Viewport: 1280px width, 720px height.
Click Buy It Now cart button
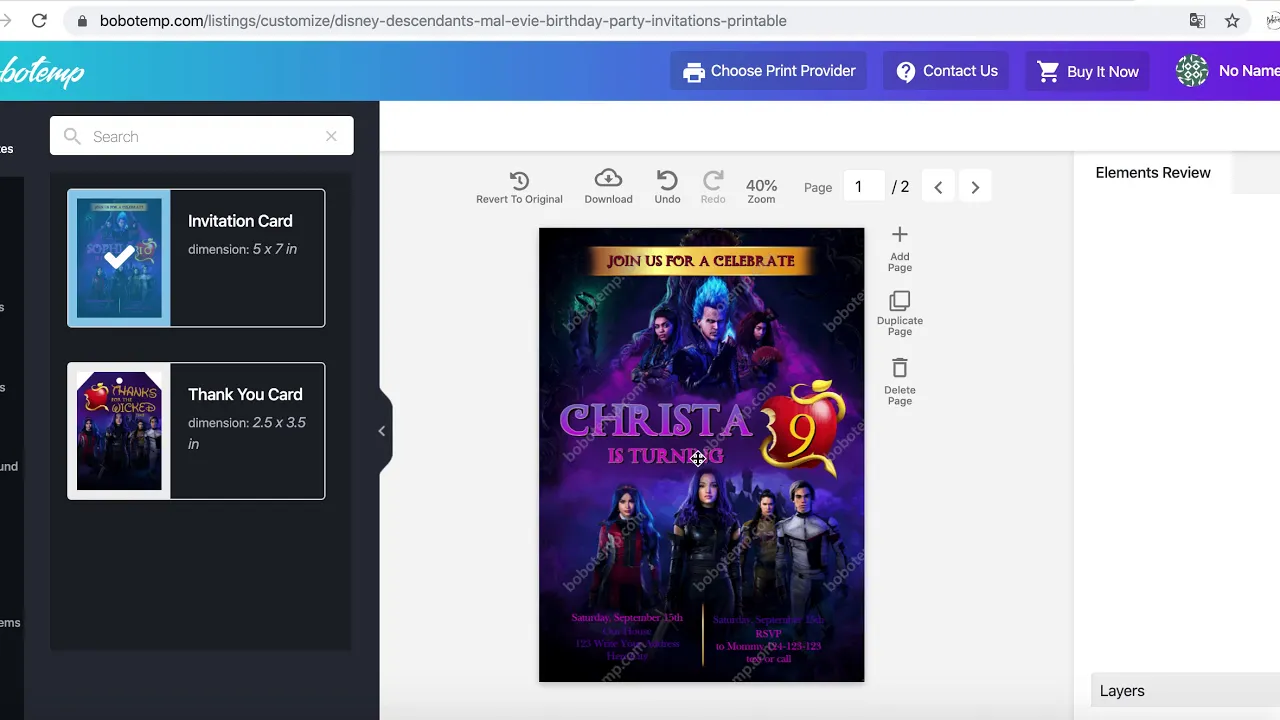click(x=1087, y=71)
